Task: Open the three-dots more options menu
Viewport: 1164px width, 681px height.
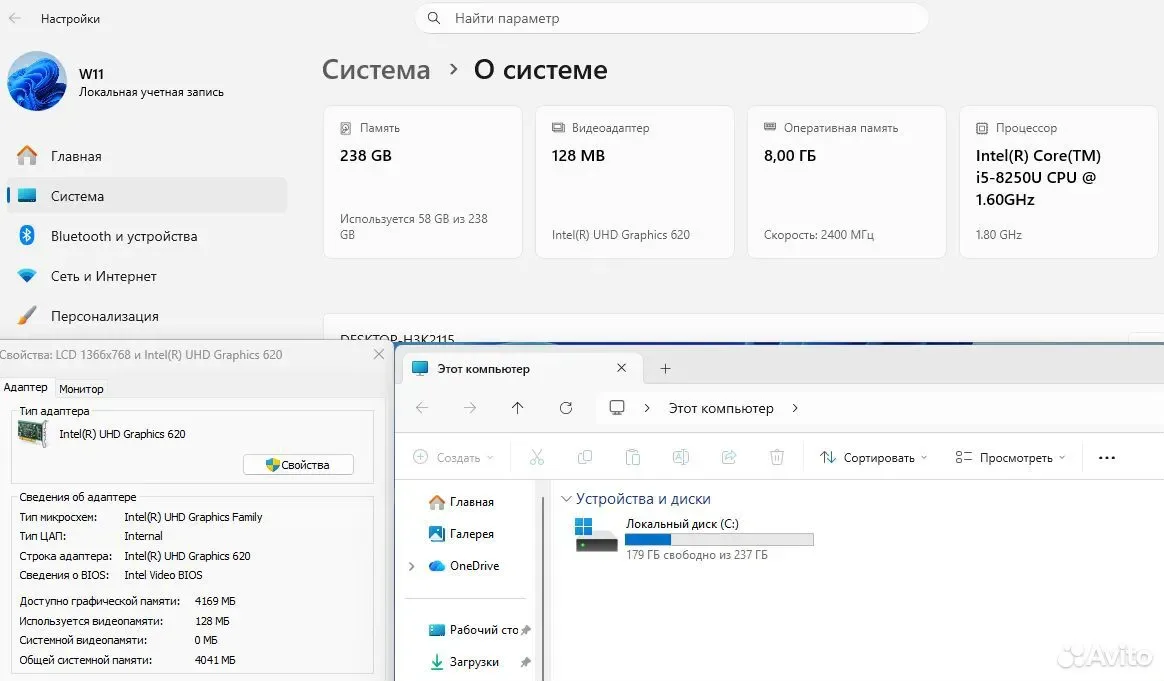Action: point(1107,457)
